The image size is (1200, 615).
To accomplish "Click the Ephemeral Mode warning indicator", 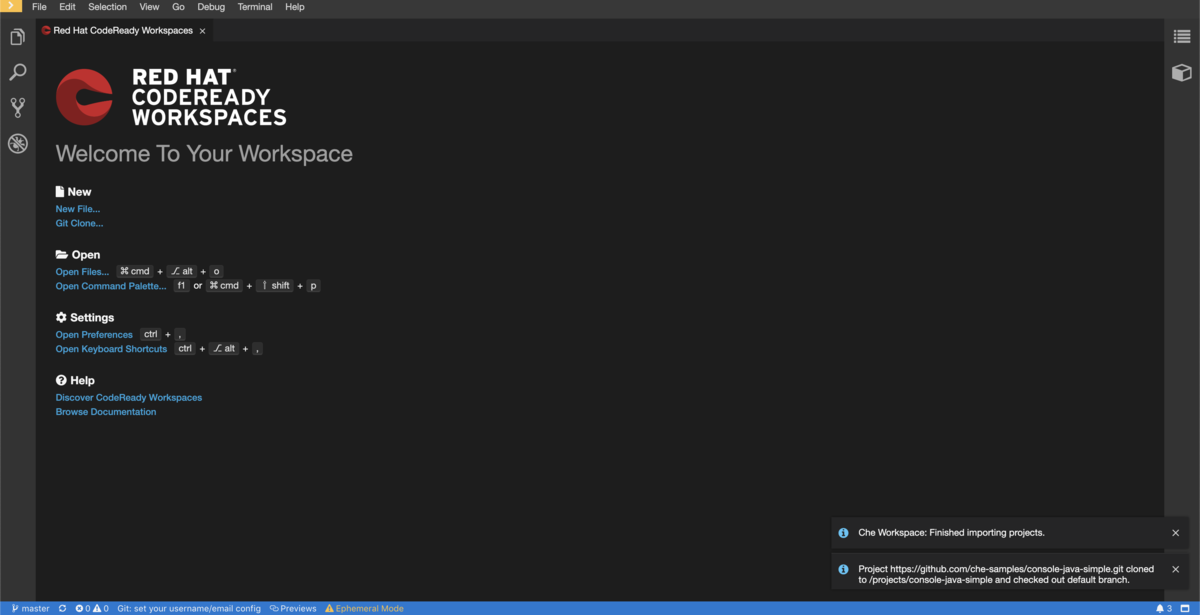I will coord(364,608).
